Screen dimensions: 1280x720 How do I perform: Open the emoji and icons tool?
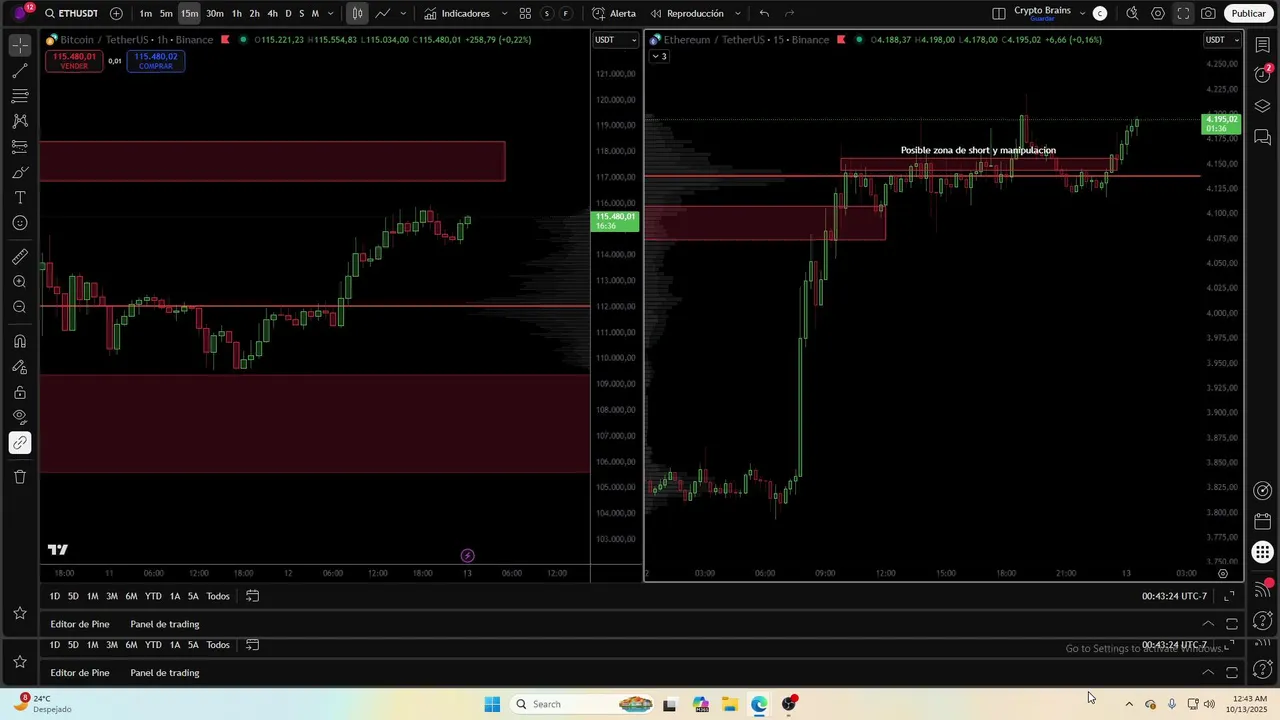click(20, 223)
